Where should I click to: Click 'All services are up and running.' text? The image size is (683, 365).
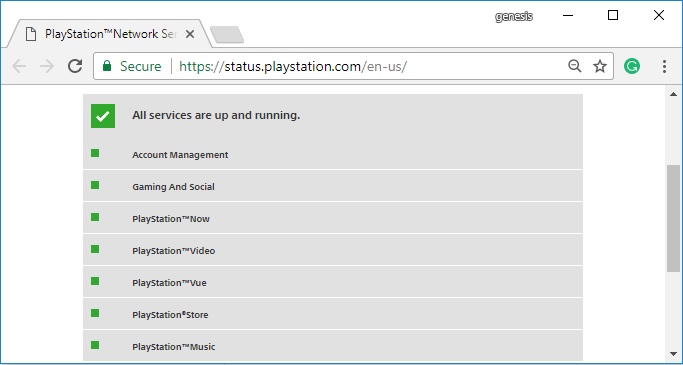216,115
